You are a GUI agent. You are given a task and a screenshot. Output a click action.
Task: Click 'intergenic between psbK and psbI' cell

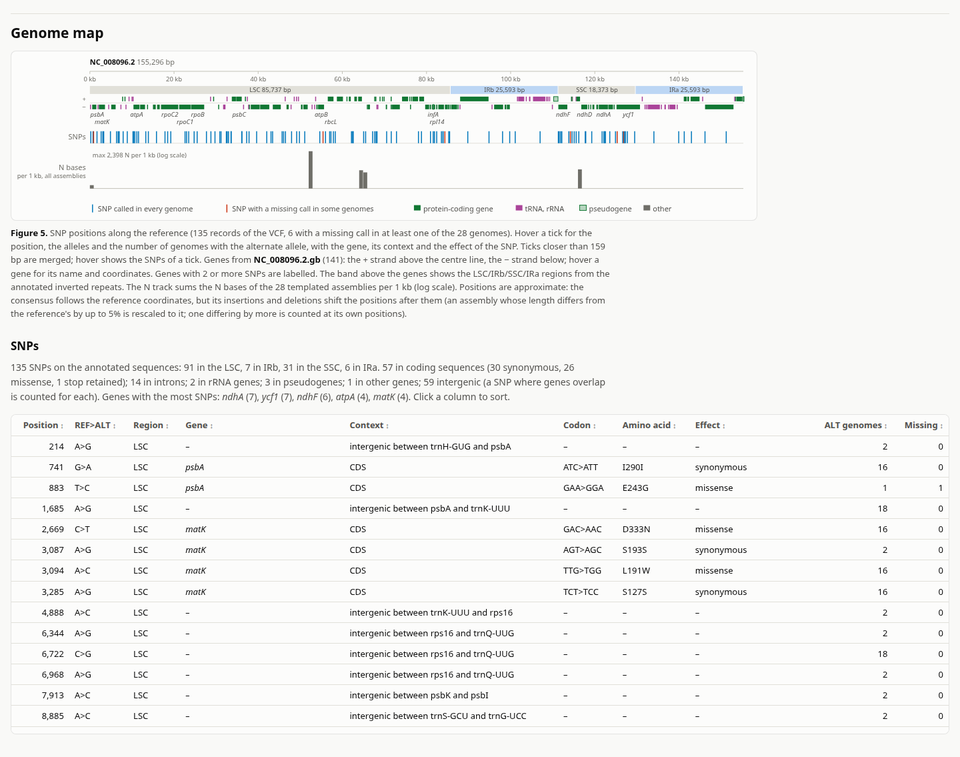pyautogui.click(x=419, y=695)
